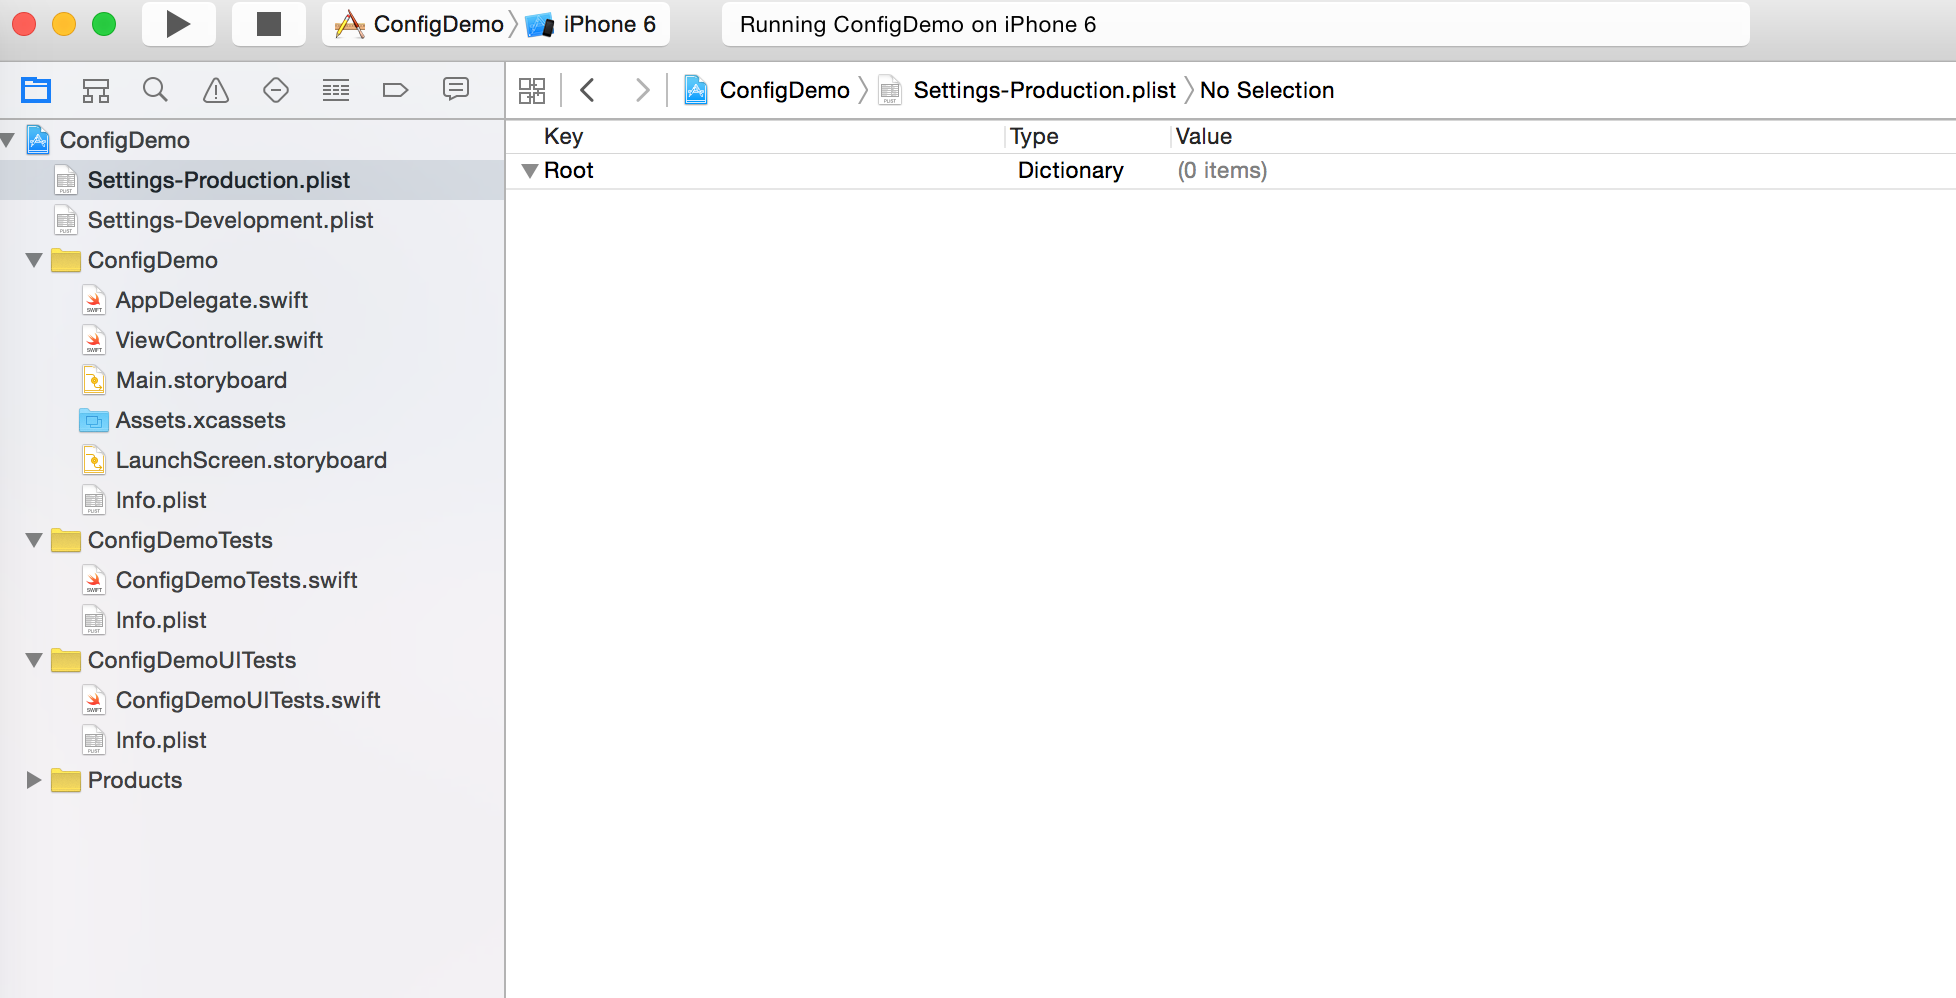Open the Symbol navigator
This screenshot has width=1956, height=998.
pos(95,90)
